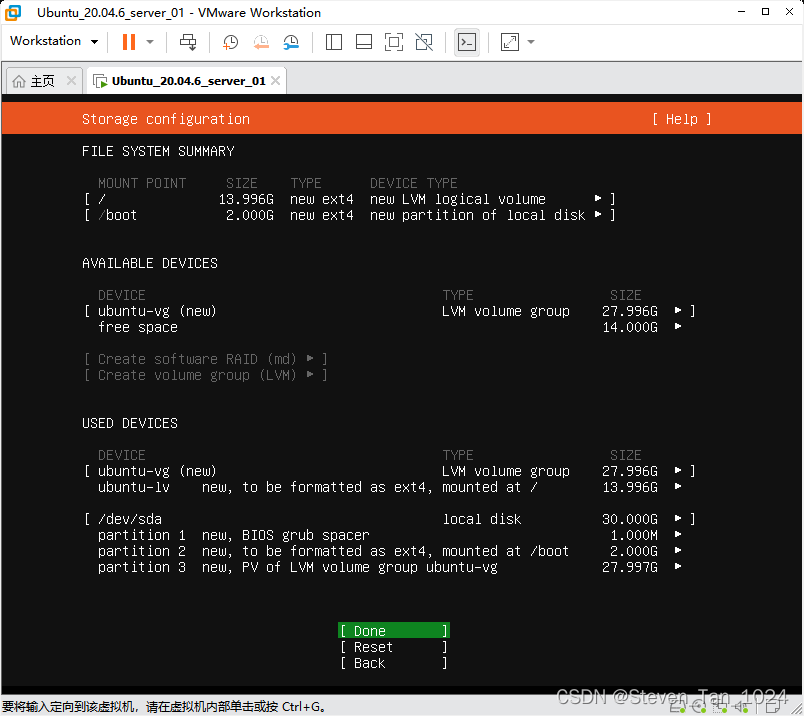Viewport: 804px width, 716px height.
Task: Show or hide the library sidebar panel
Action: tap(334, 42)
